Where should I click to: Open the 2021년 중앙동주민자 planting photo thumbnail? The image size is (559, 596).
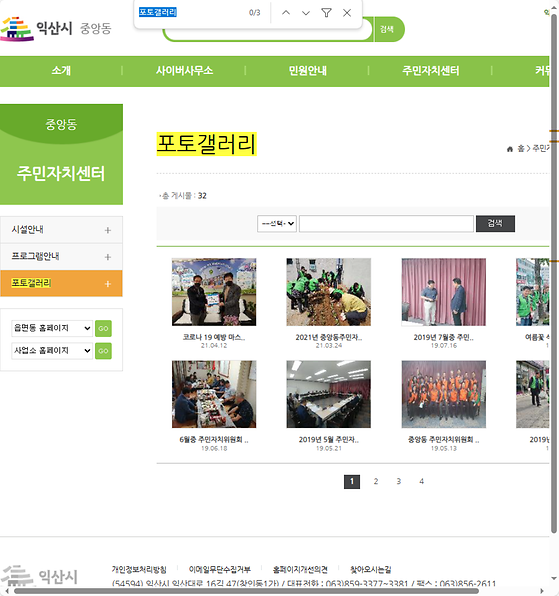point(329,292)
